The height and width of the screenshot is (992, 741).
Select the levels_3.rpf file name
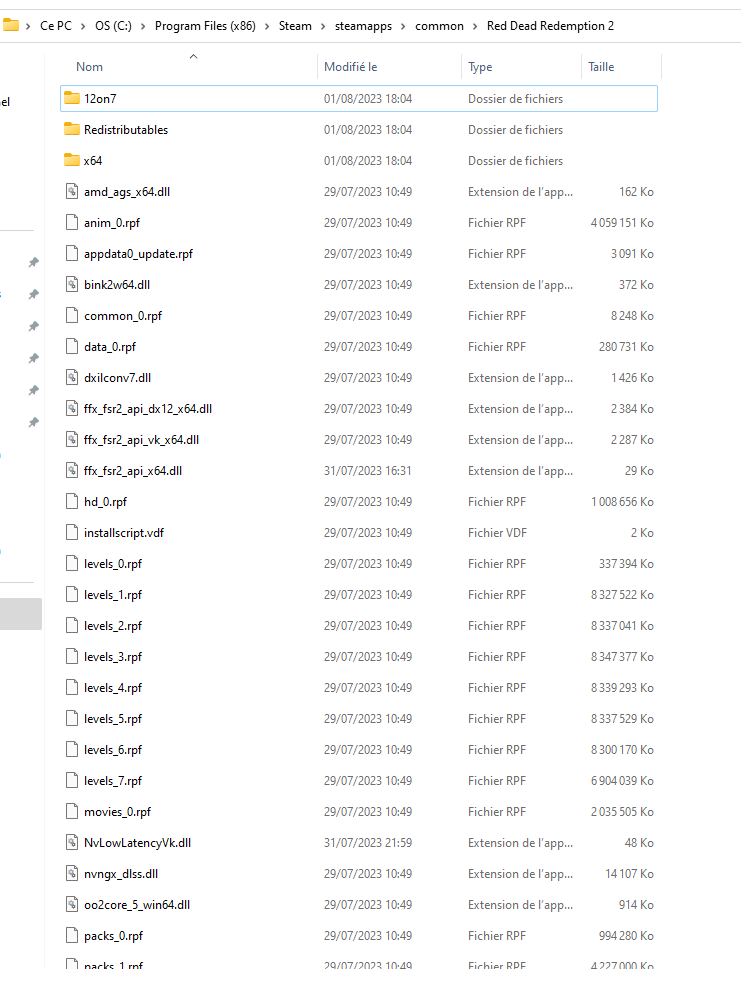point(113,657)
